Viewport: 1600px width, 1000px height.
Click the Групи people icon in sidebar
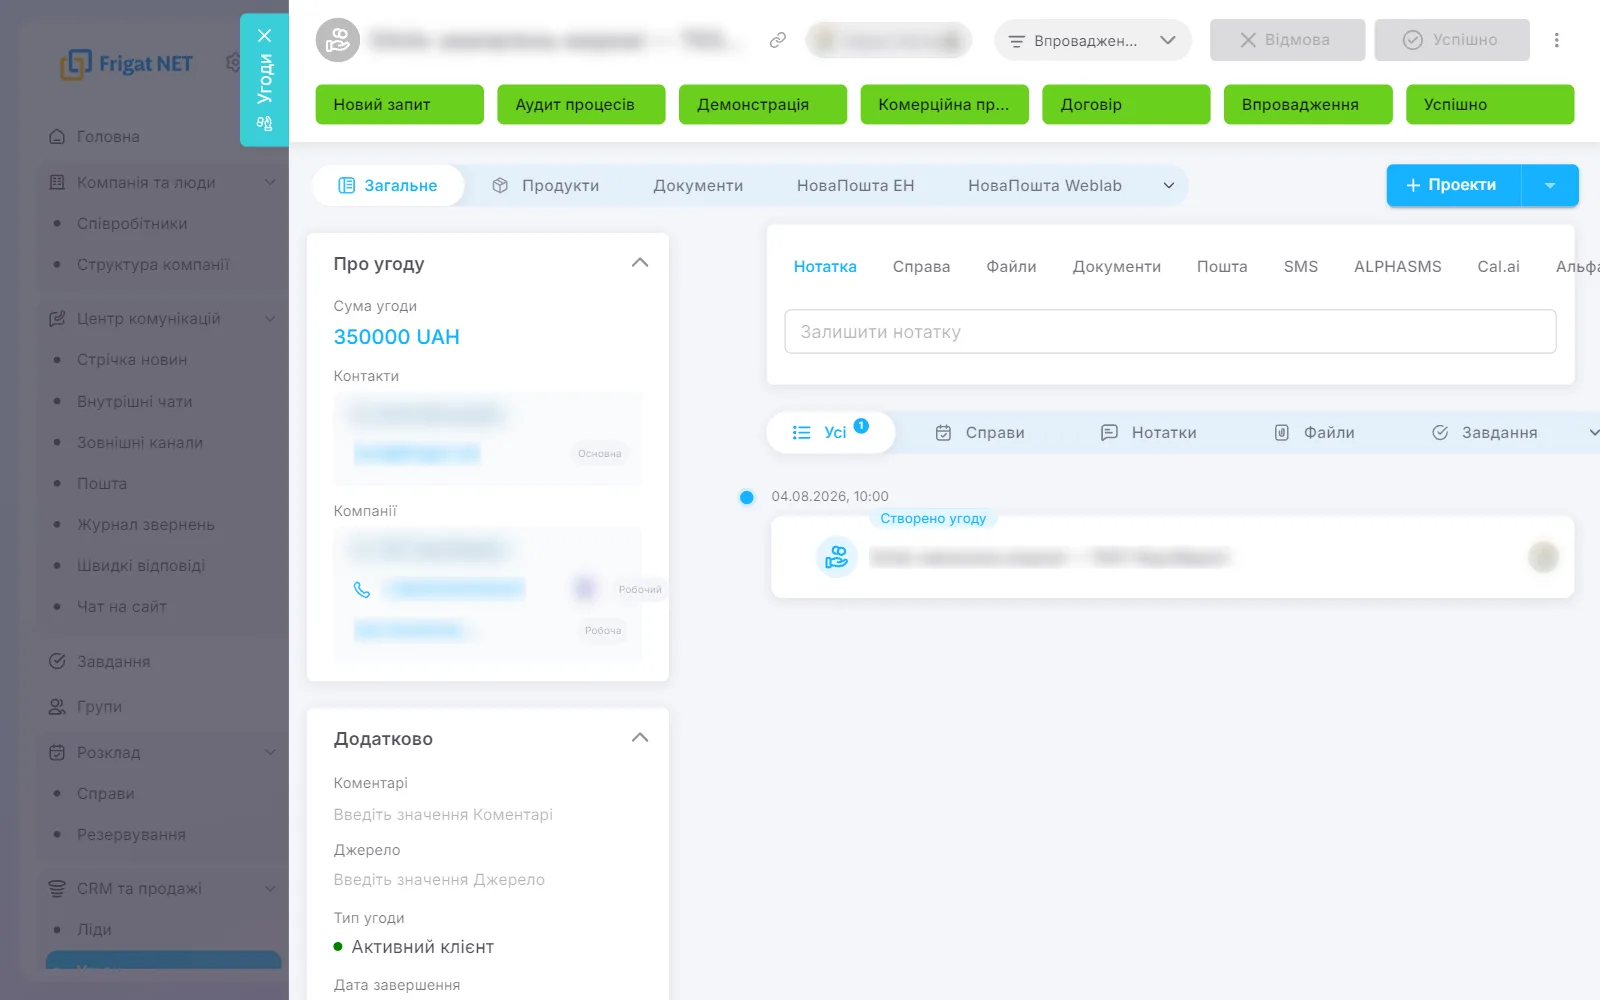pos(57,706)
